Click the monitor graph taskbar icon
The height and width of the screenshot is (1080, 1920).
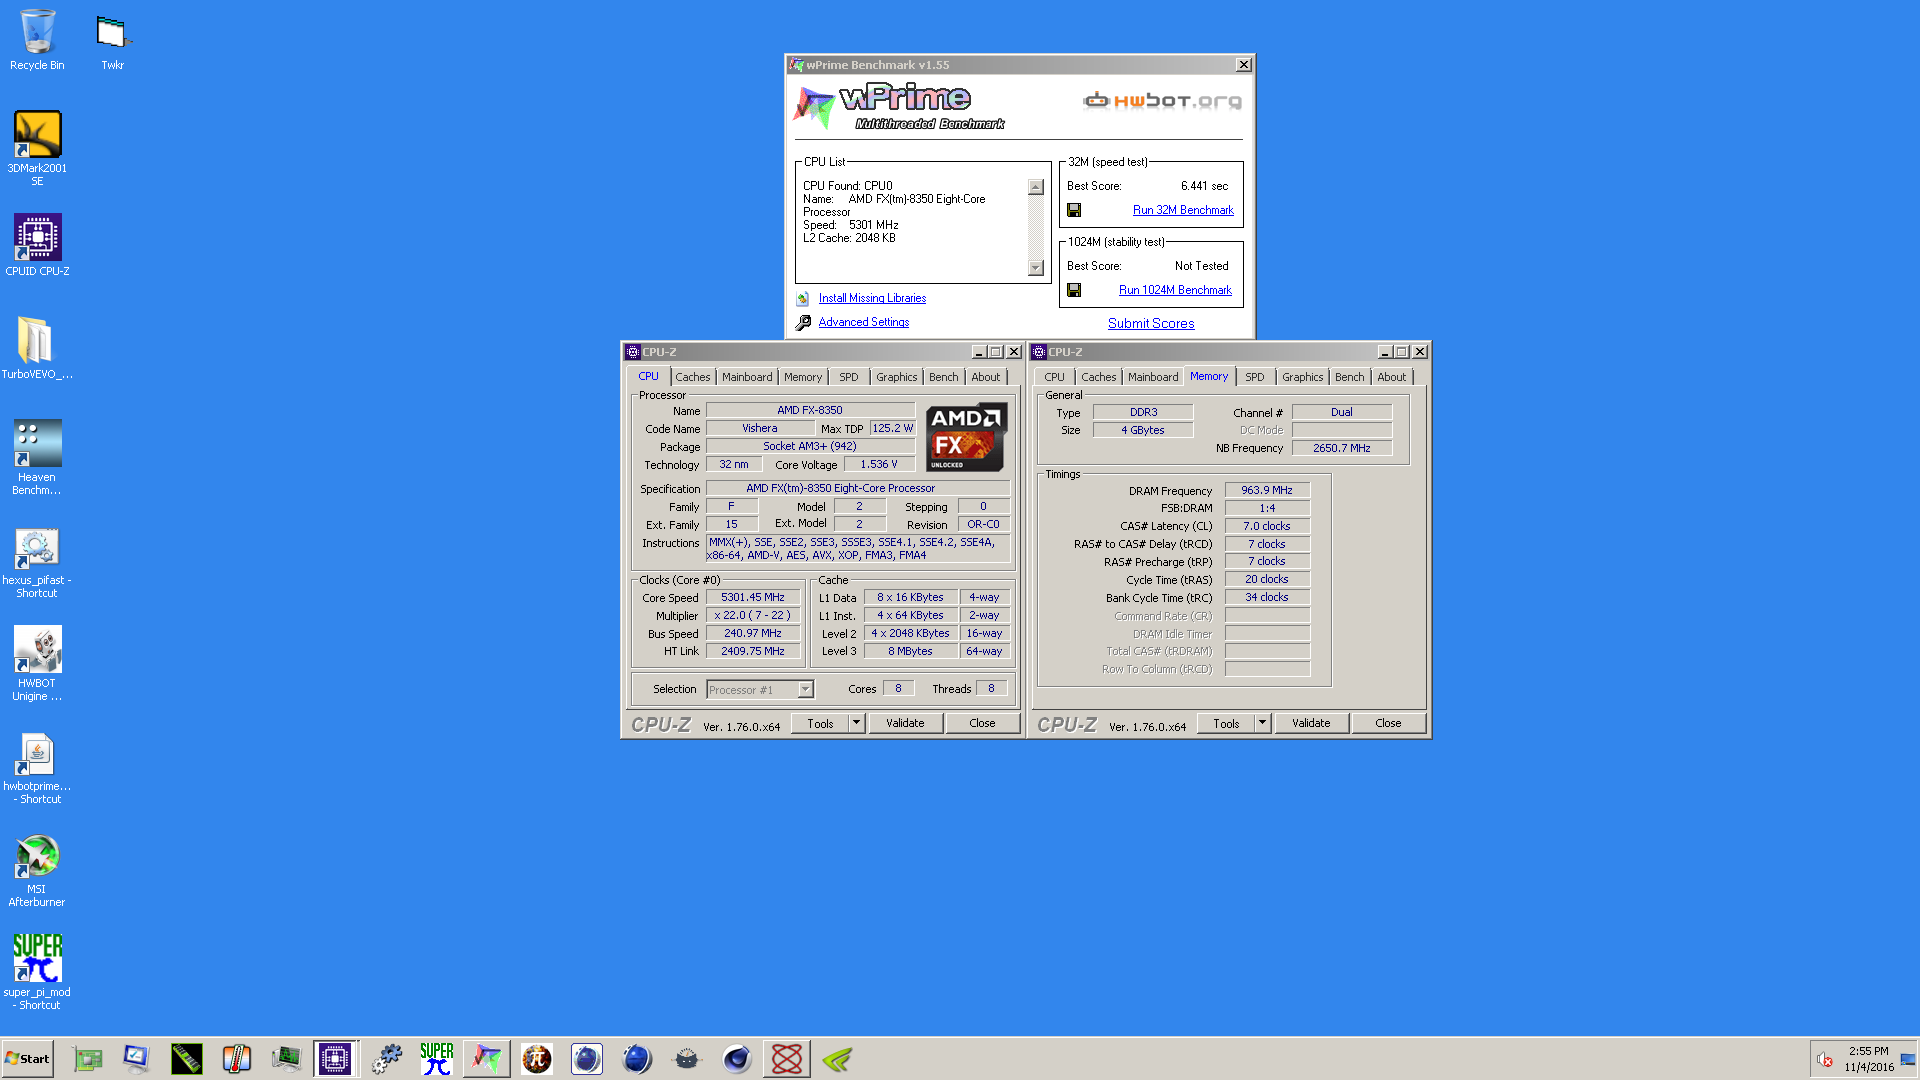click(x=287, y=1059)
